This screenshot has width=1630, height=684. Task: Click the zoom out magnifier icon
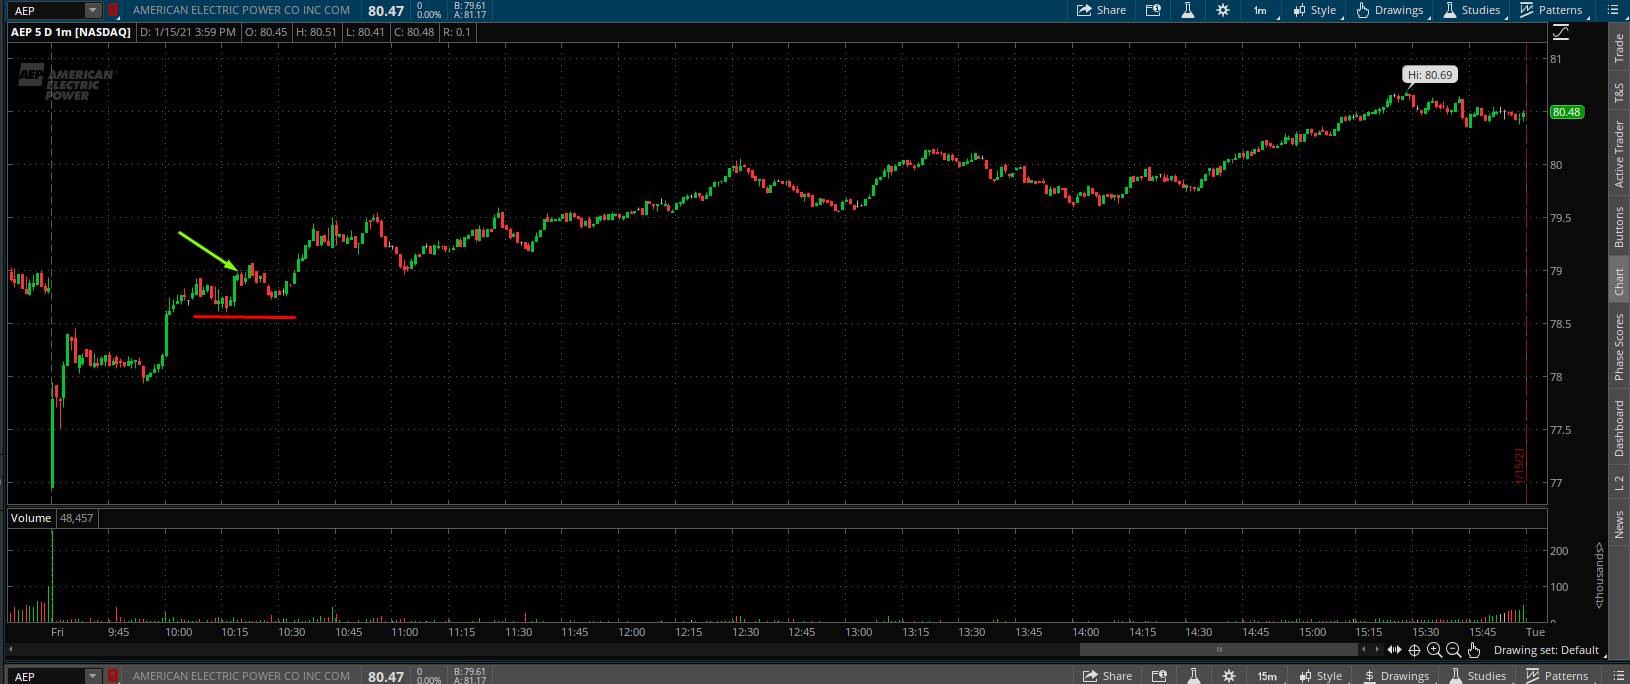tap(1453, 650)
